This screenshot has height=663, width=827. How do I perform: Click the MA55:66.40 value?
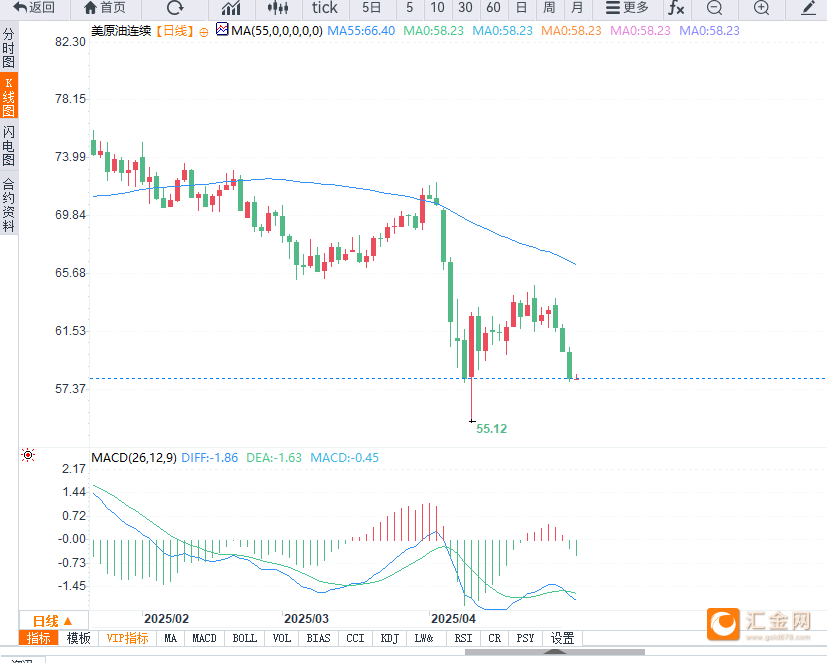pyautogui.click(x=361, y=31)
